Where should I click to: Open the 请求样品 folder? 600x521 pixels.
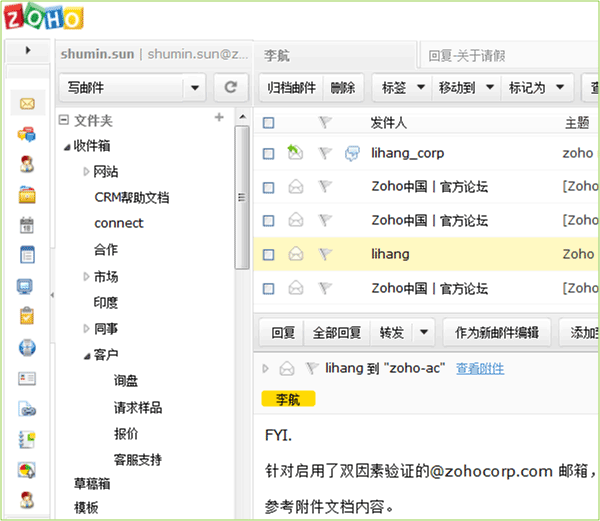coord(138,407)
